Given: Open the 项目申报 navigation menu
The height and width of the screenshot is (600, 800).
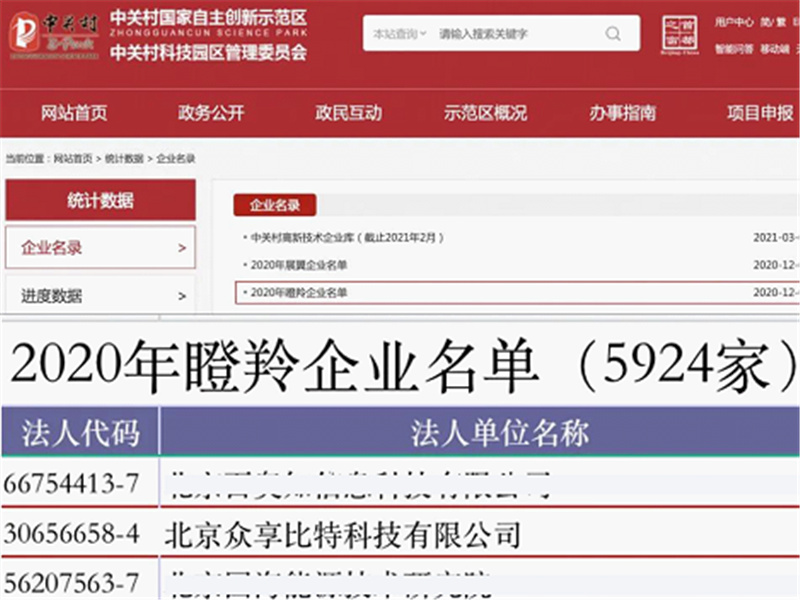Looking at the screenshot, I should [x=760, y=113].
